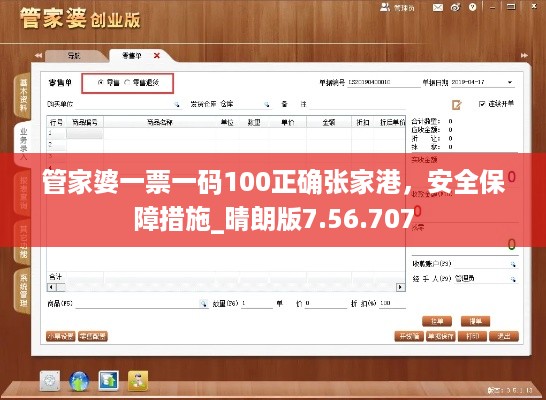This screenshot has height=400, width=546.
Task: Click the mail envelope icon in header
Action: pos(438,7)
